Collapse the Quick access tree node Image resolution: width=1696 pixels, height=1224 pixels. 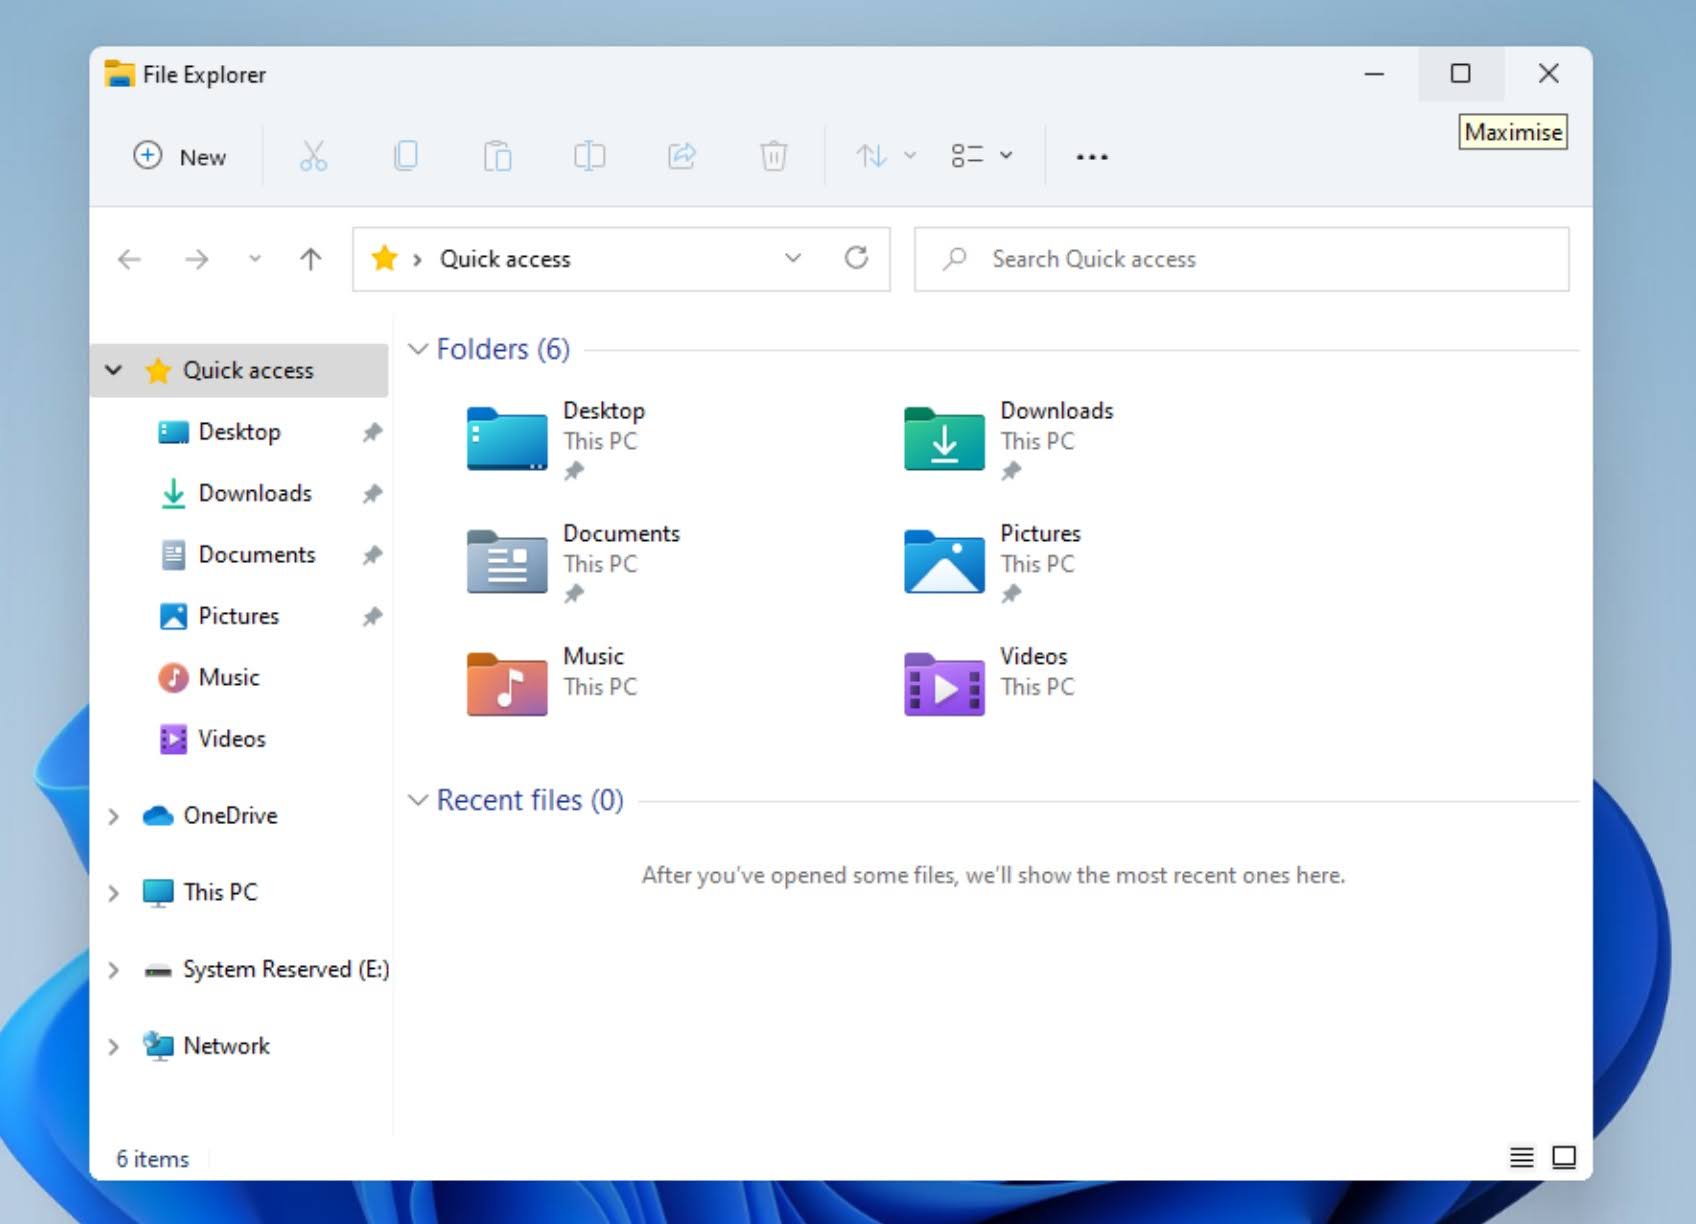pyautogui.click(x=114, y=370)
